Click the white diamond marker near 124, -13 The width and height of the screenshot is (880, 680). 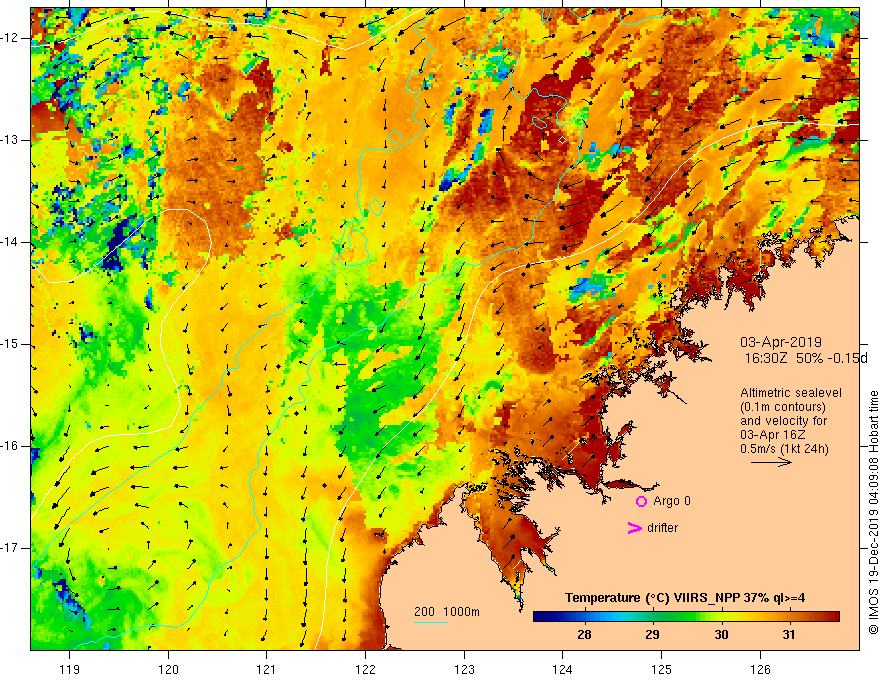[562, 140]
